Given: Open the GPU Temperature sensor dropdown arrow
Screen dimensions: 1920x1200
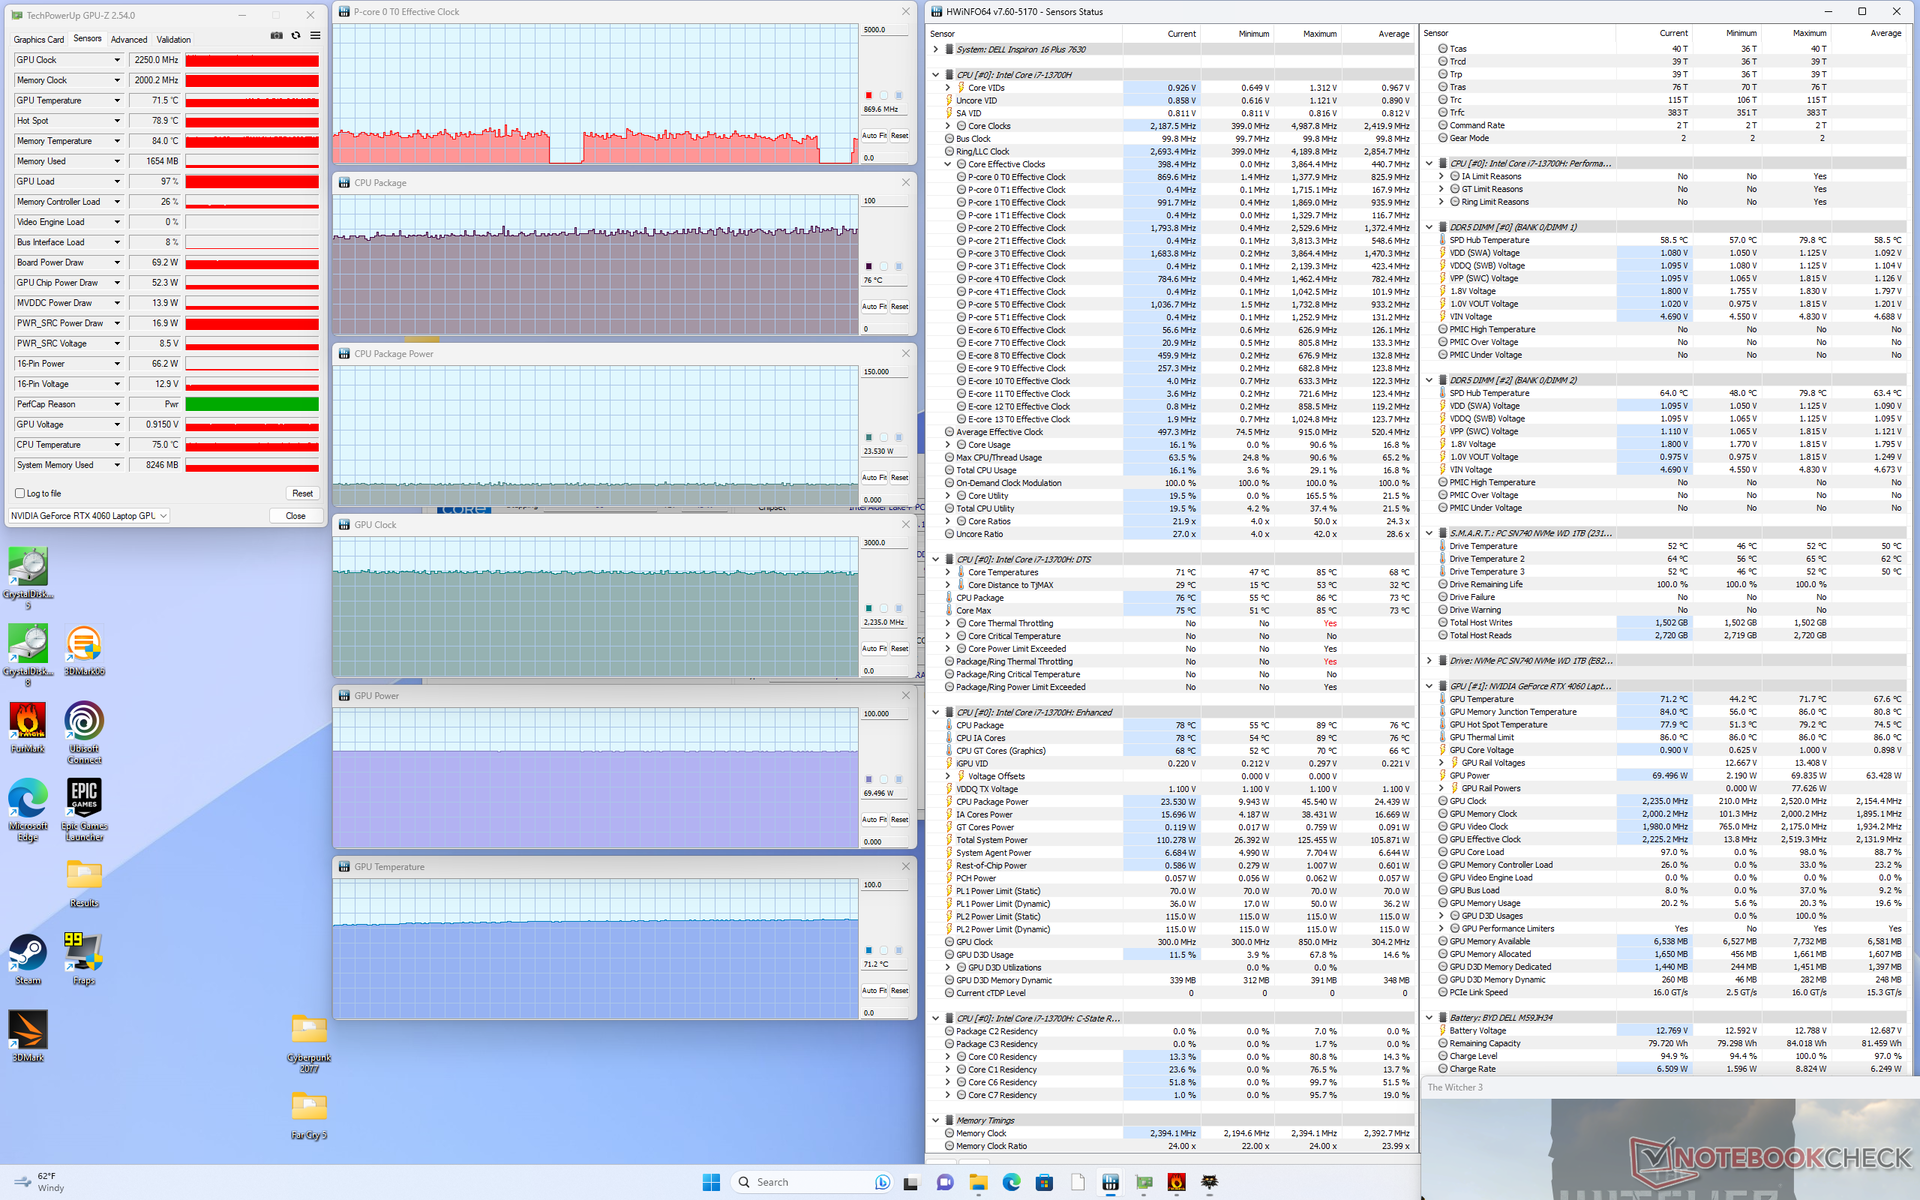Looking at the screenshot, I should point(117,101).
